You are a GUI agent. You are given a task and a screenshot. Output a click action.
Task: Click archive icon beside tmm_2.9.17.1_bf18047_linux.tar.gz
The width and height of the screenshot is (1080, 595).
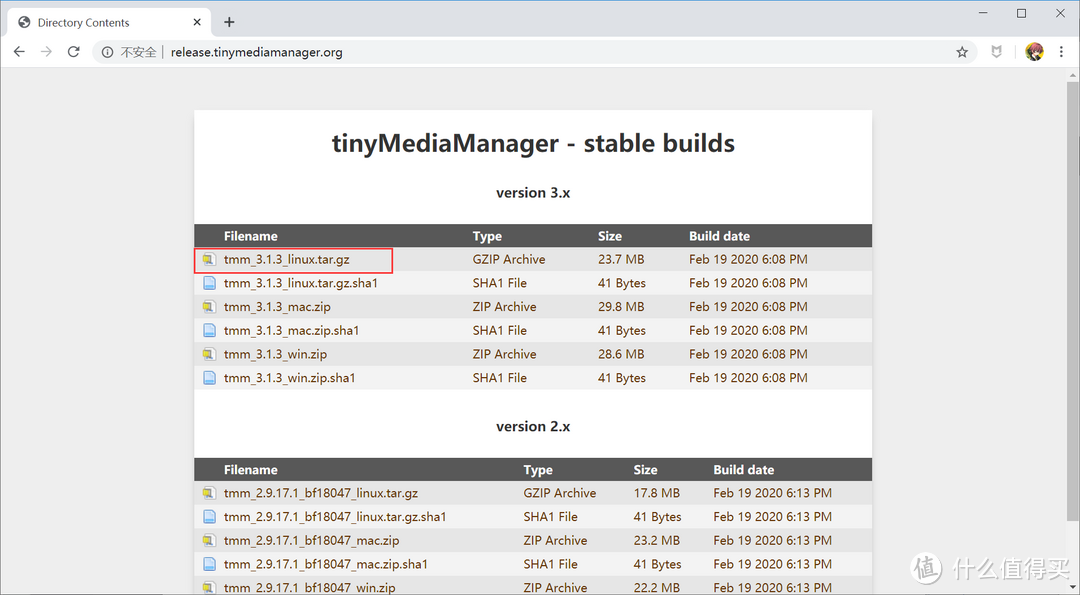[209, 493]
